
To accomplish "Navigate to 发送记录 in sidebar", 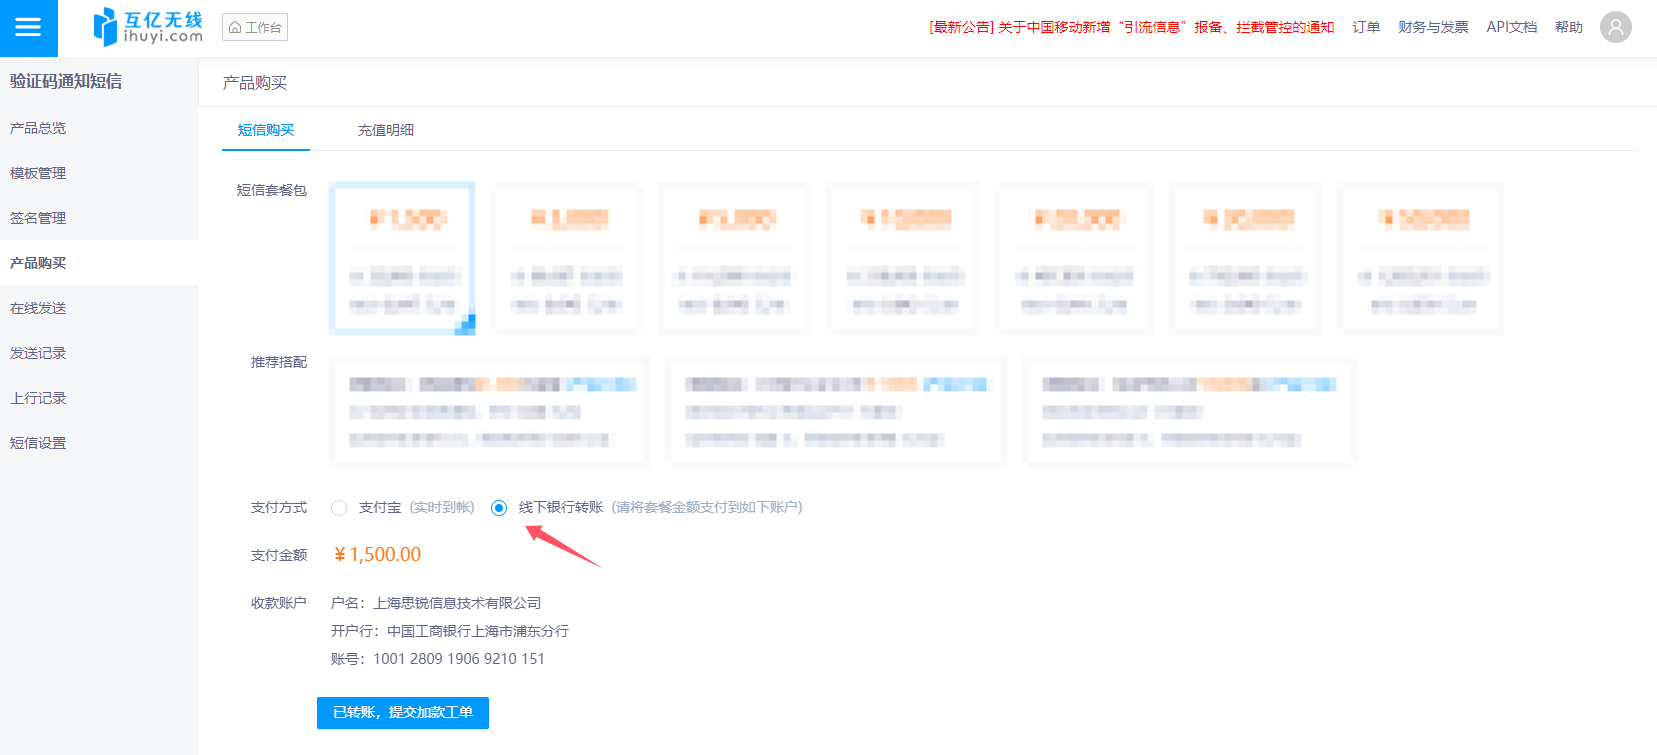I will point(38,353).
